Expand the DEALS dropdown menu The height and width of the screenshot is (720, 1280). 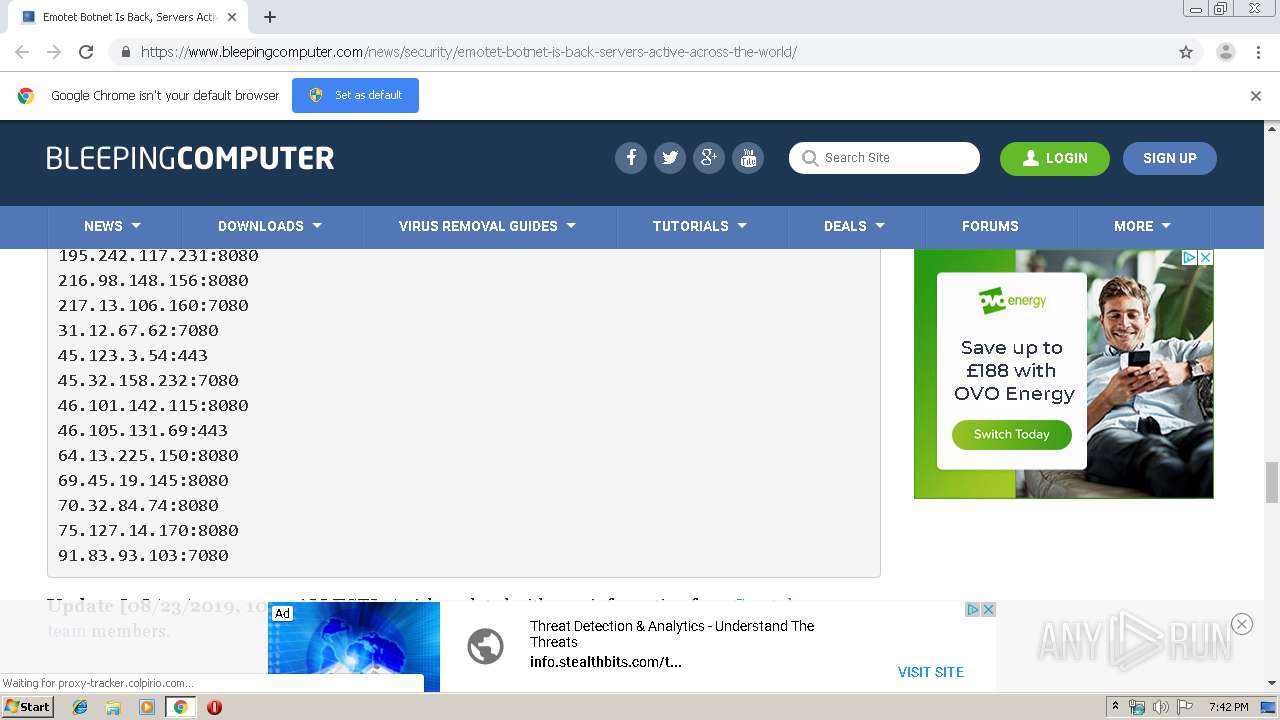(855, 226)
